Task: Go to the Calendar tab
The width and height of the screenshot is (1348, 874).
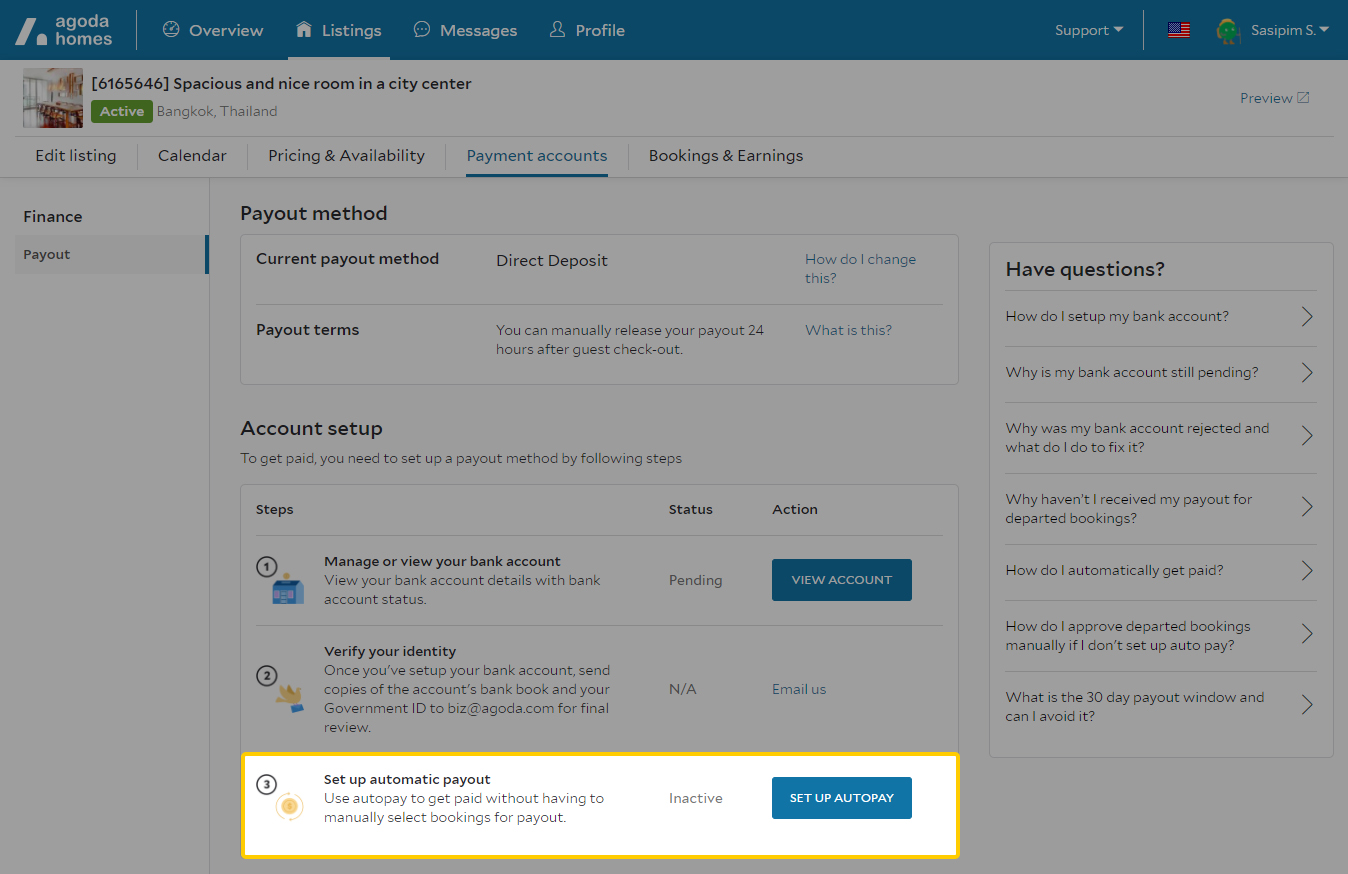Action: tap(192, 156)
